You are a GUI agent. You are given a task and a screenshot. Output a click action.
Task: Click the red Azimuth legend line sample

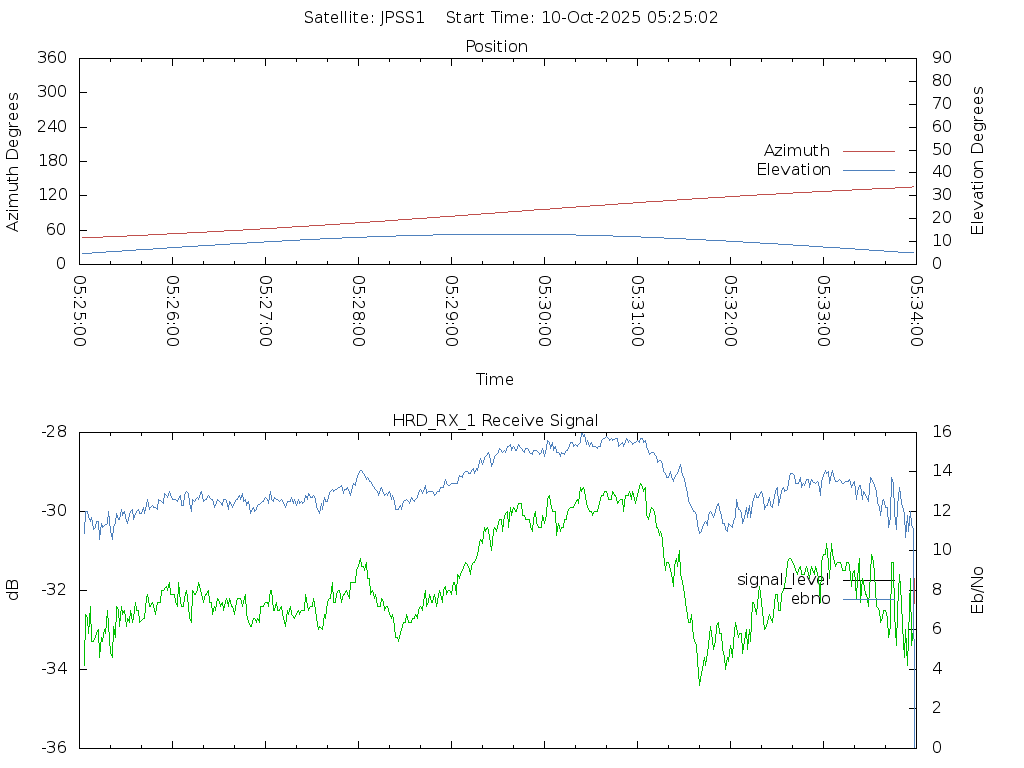(868, 151)
